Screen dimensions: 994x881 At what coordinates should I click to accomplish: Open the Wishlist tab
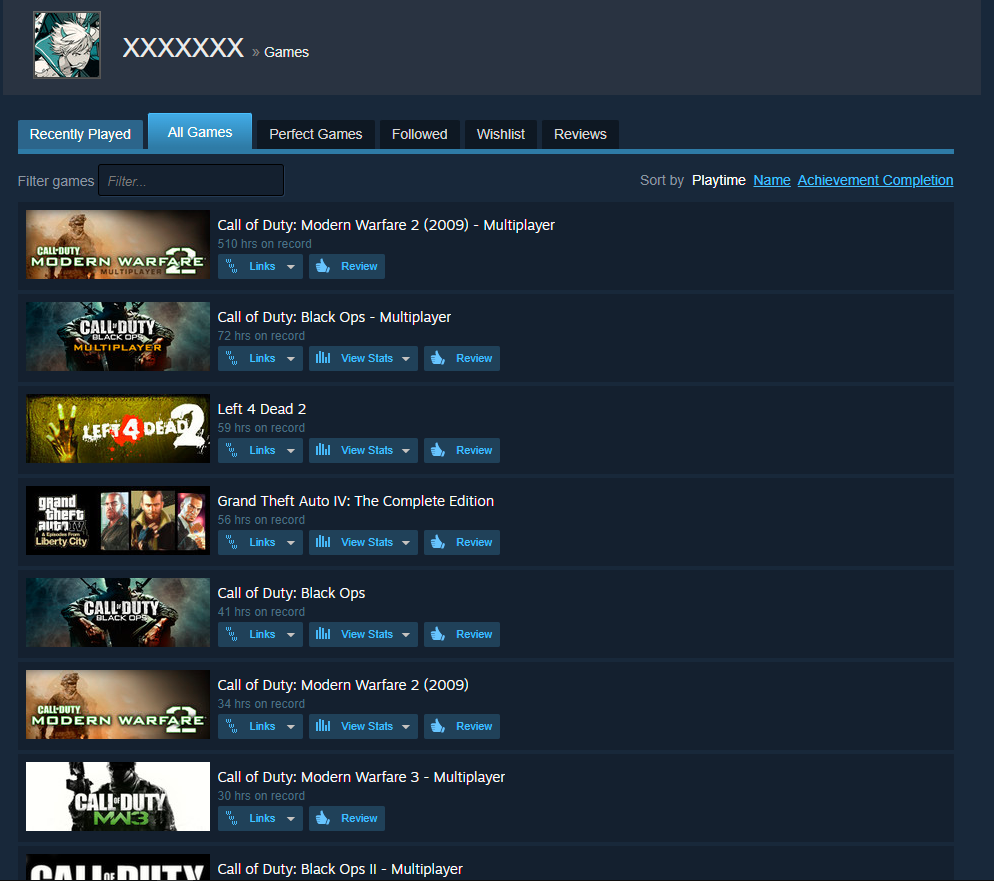coord(500,134)
